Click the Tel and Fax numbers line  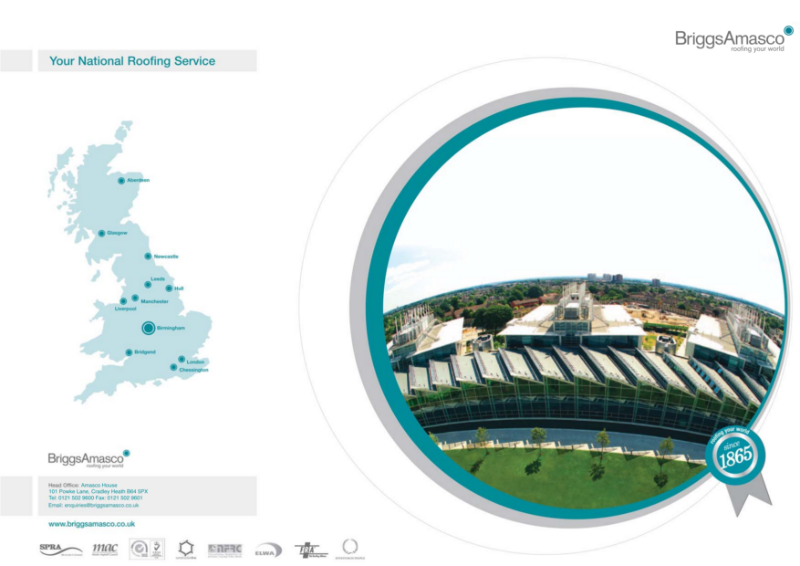coord(95,498)
